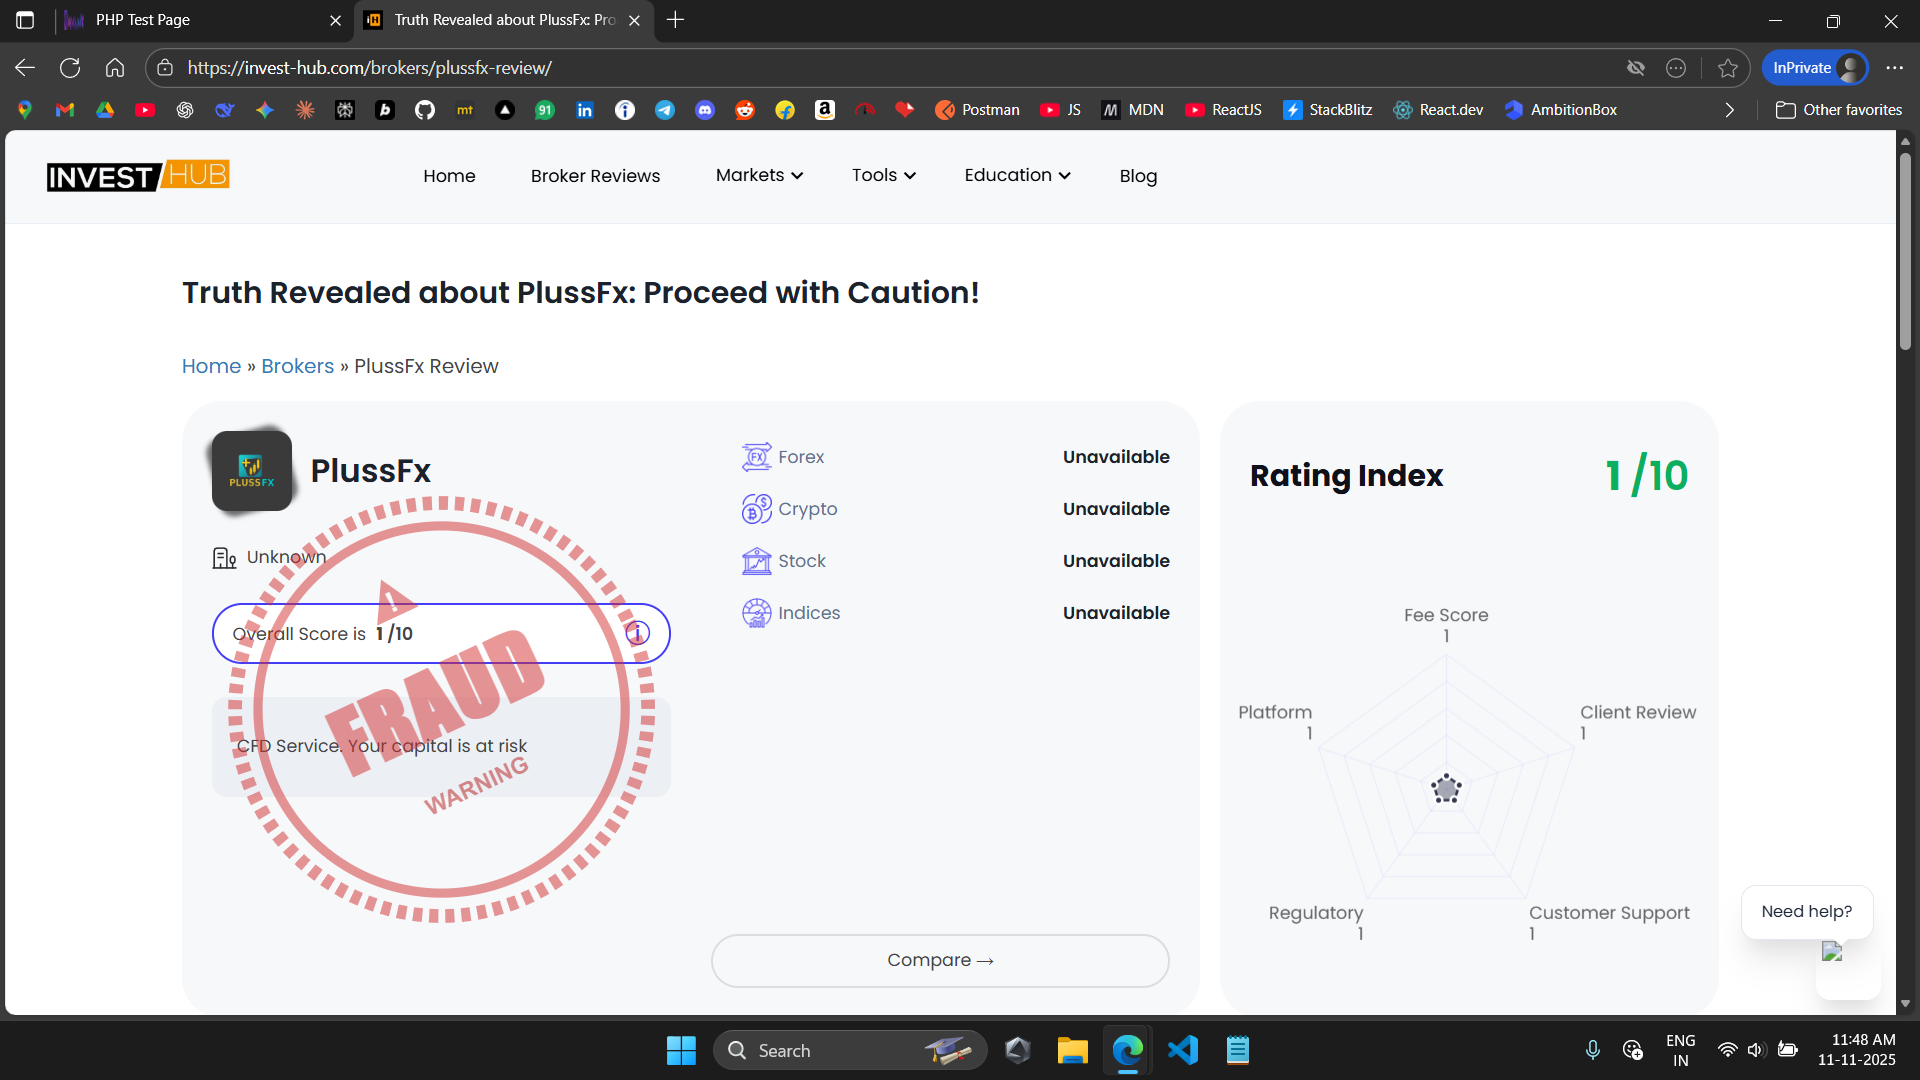Click the Compare button
1920x1080 pixels.
(940, 960)
